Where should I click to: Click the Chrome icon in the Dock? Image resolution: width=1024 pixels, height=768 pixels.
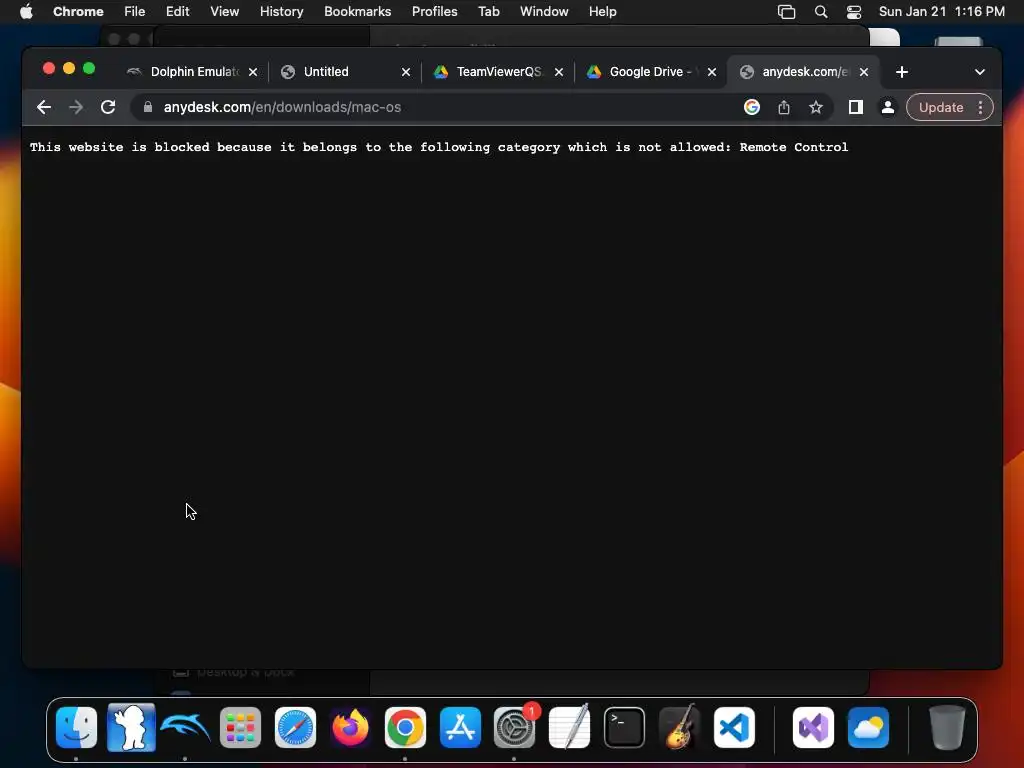point(405,728)
